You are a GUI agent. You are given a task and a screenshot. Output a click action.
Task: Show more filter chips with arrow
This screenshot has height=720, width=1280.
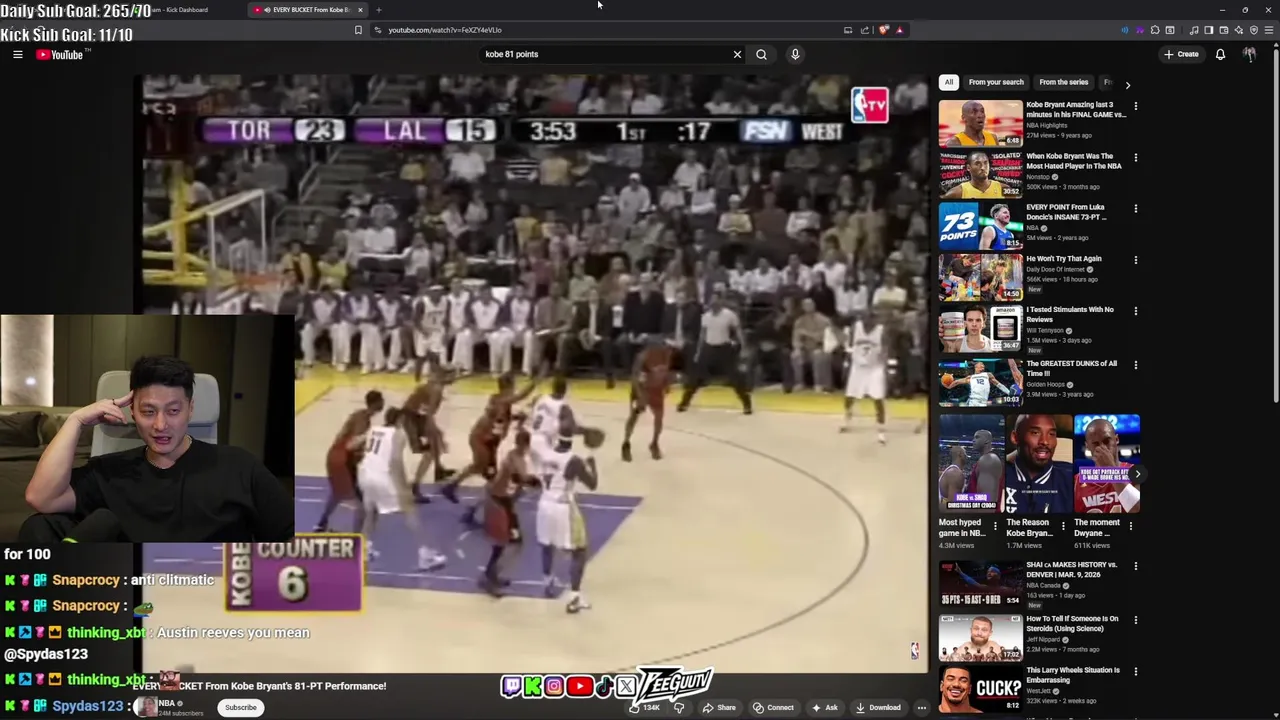(1128, 84)
